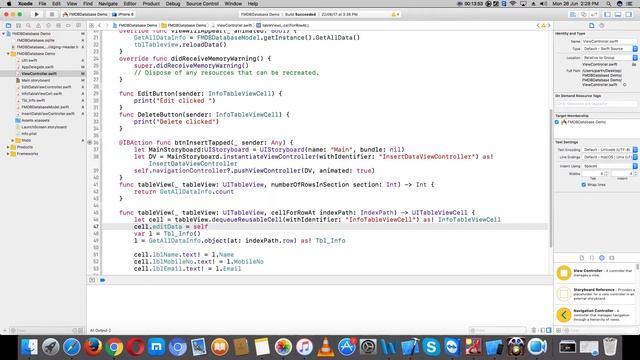This screenshot has width=640, height=360.
Task: Open the Location dropdown
Action: (x=610, y=58)
